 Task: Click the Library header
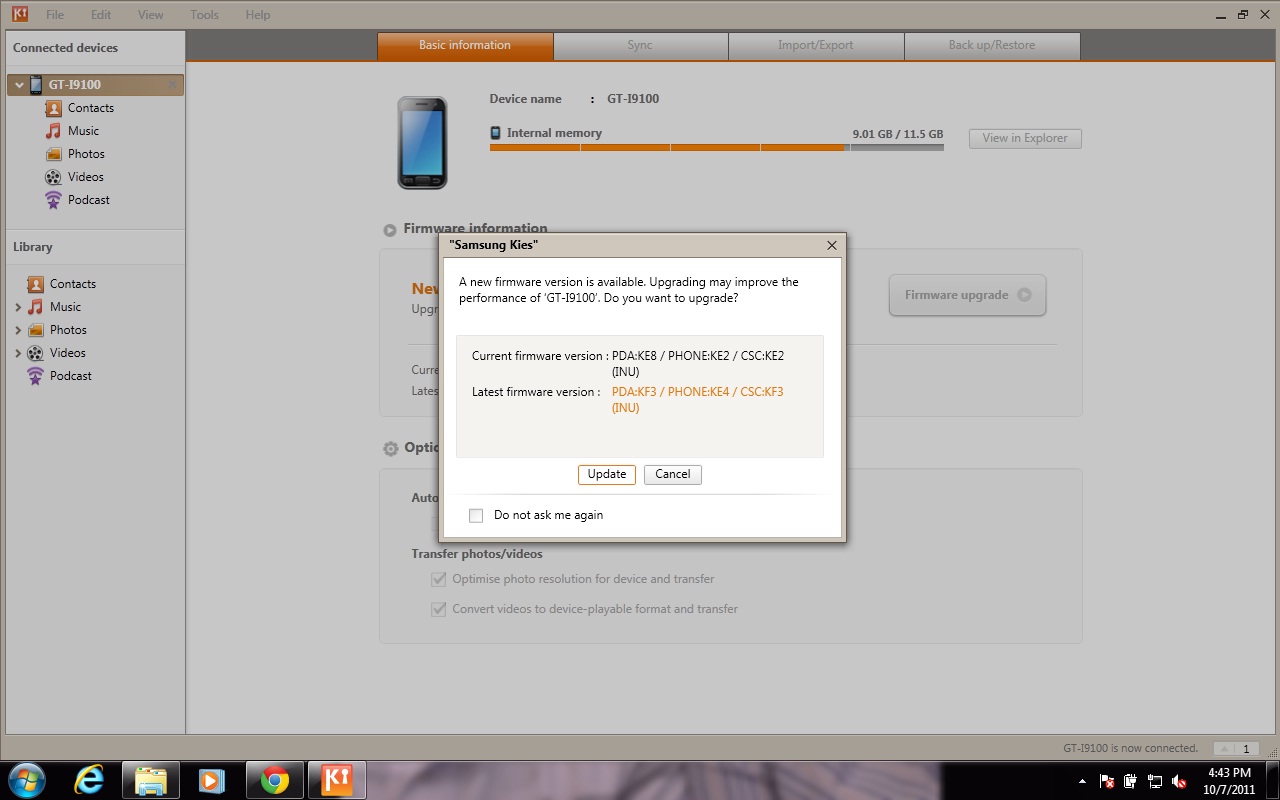[x=33, y=247]
